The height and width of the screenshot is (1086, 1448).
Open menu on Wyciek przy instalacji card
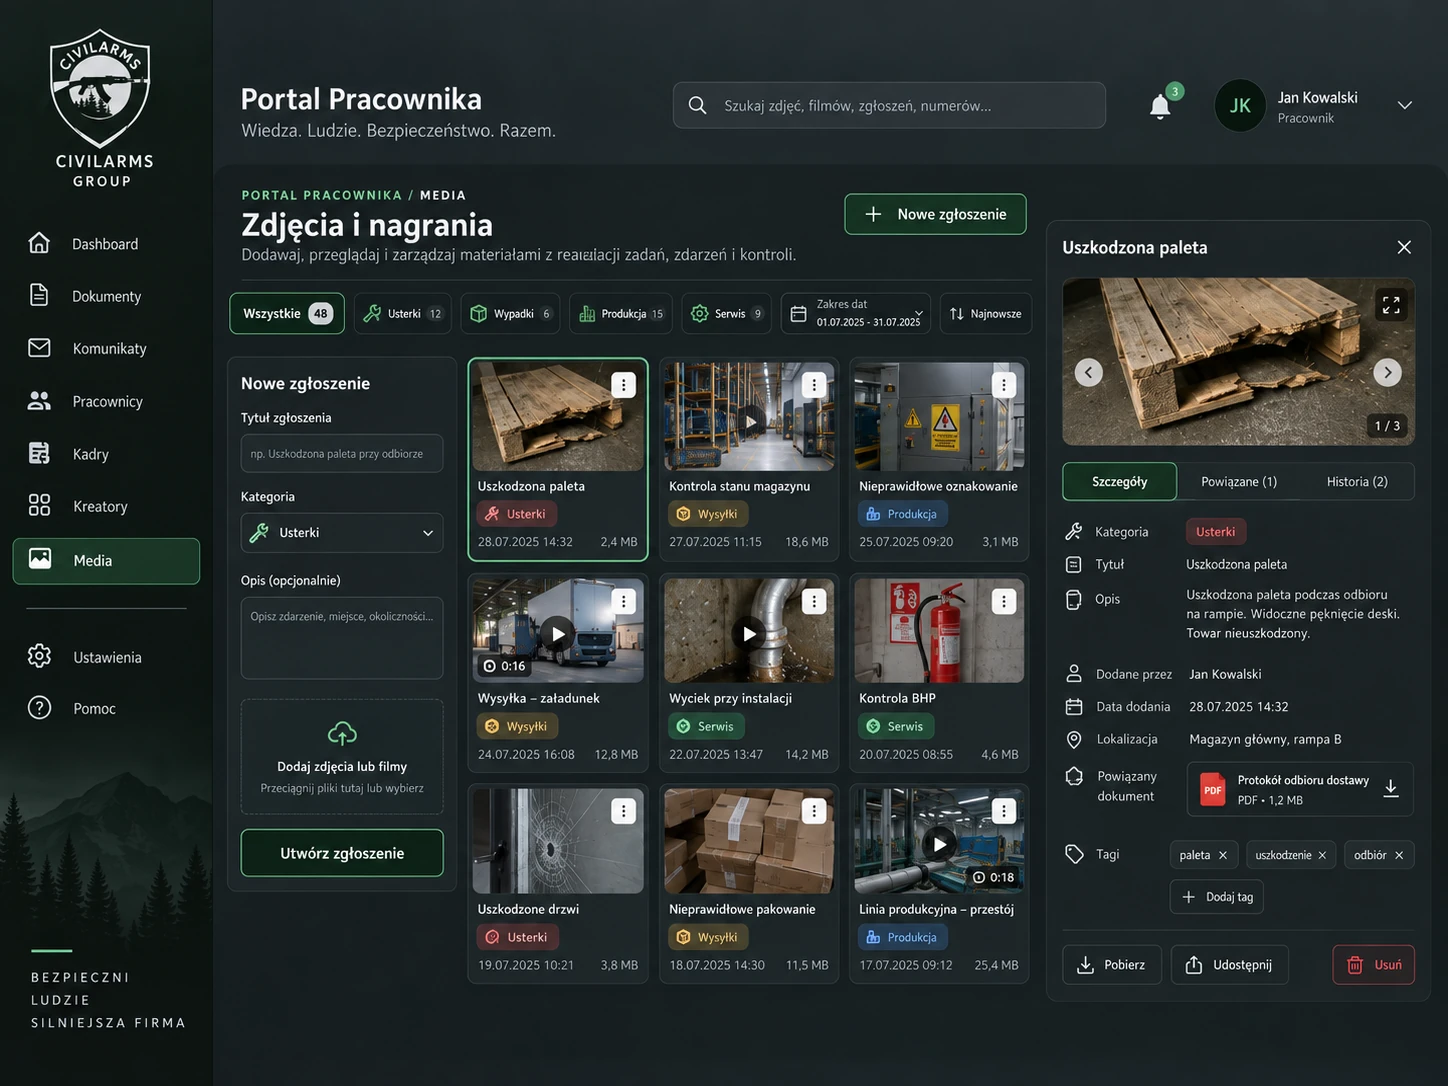click(x=814, y=601)
